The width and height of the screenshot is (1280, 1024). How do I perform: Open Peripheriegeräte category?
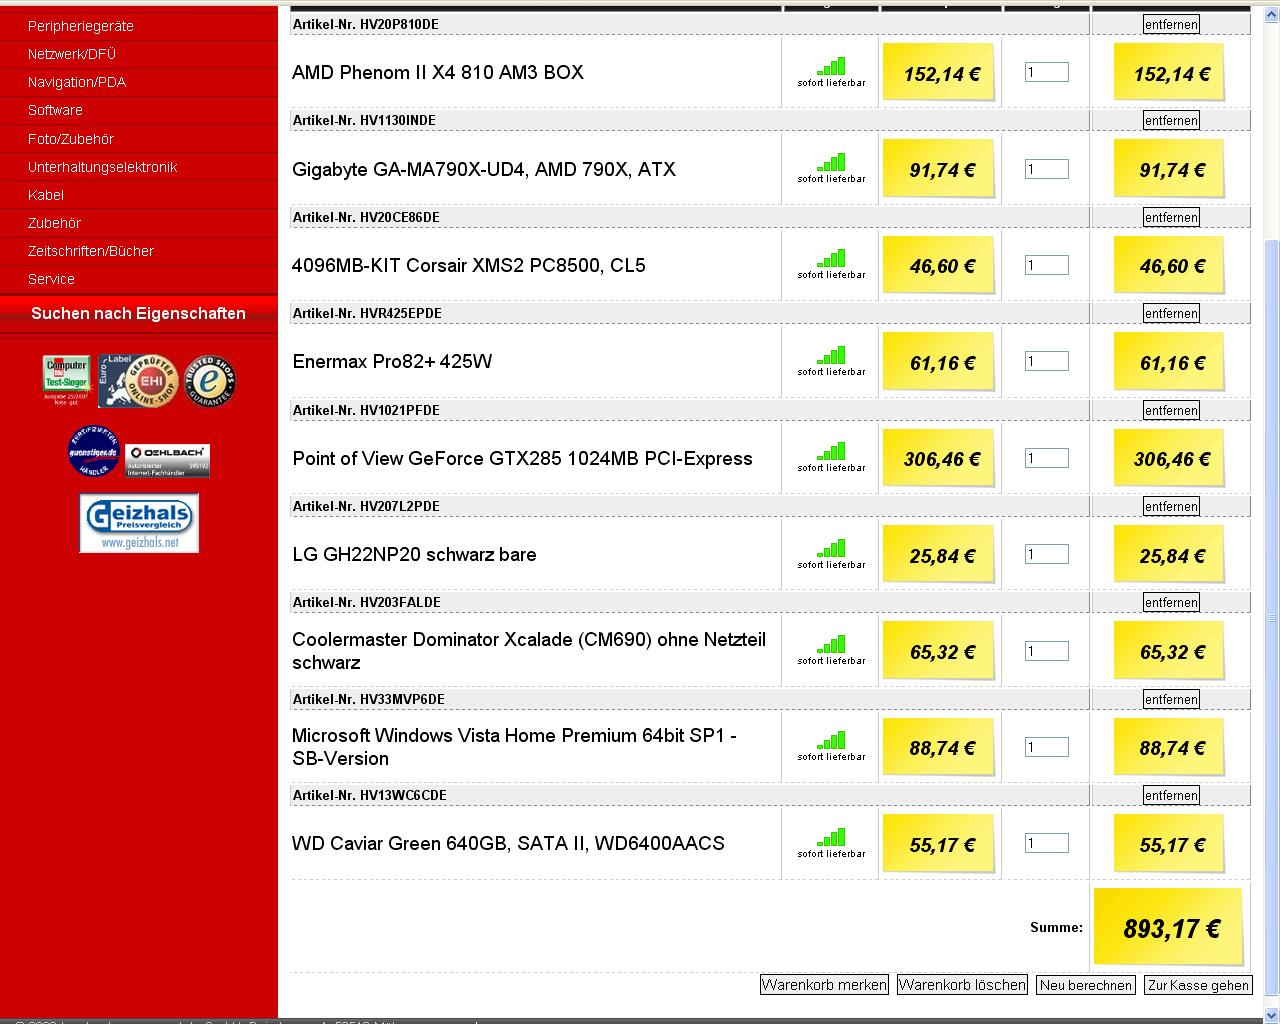pos(81,26)
